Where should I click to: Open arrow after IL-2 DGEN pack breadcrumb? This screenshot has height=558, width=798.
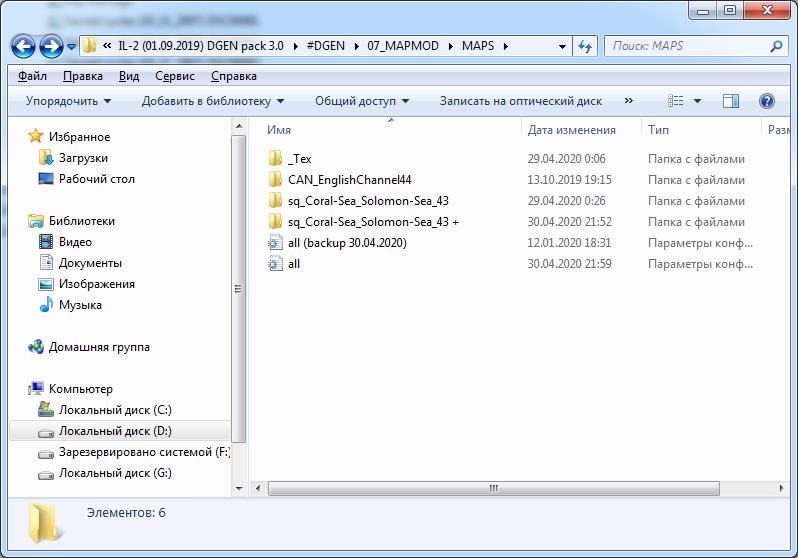(x=295, y=46)
